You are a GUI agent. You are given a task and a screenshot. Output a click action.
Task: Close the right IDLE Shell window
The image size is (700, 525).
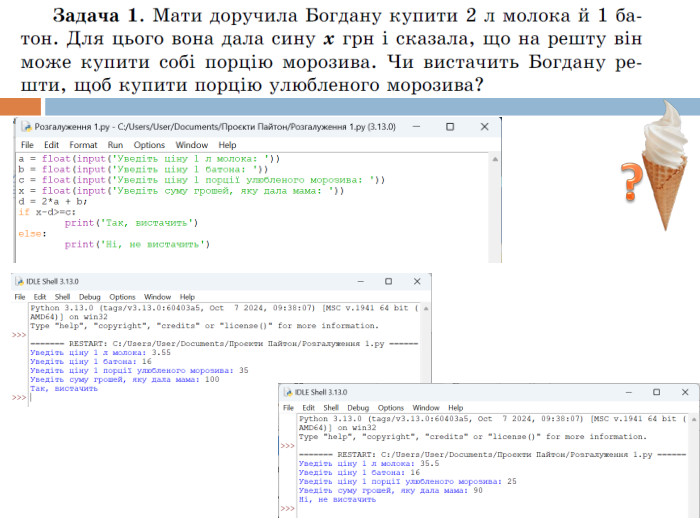685,392
